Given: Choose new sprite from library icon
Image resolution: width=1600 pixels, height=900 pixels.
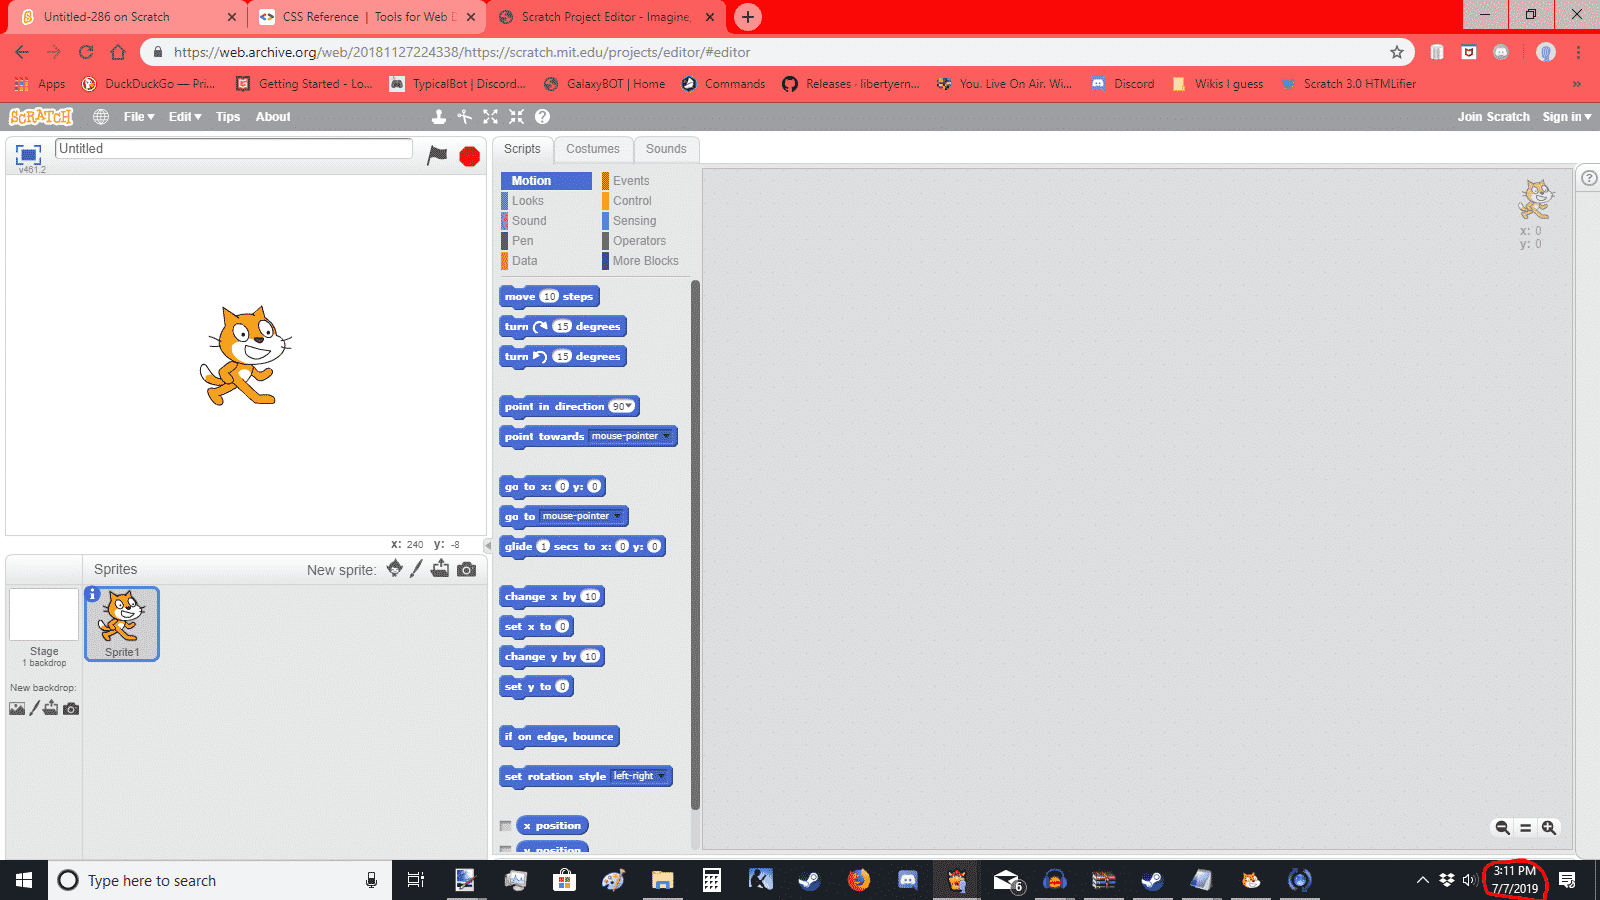Looking at the screenshot, I should tap(395, 569).
